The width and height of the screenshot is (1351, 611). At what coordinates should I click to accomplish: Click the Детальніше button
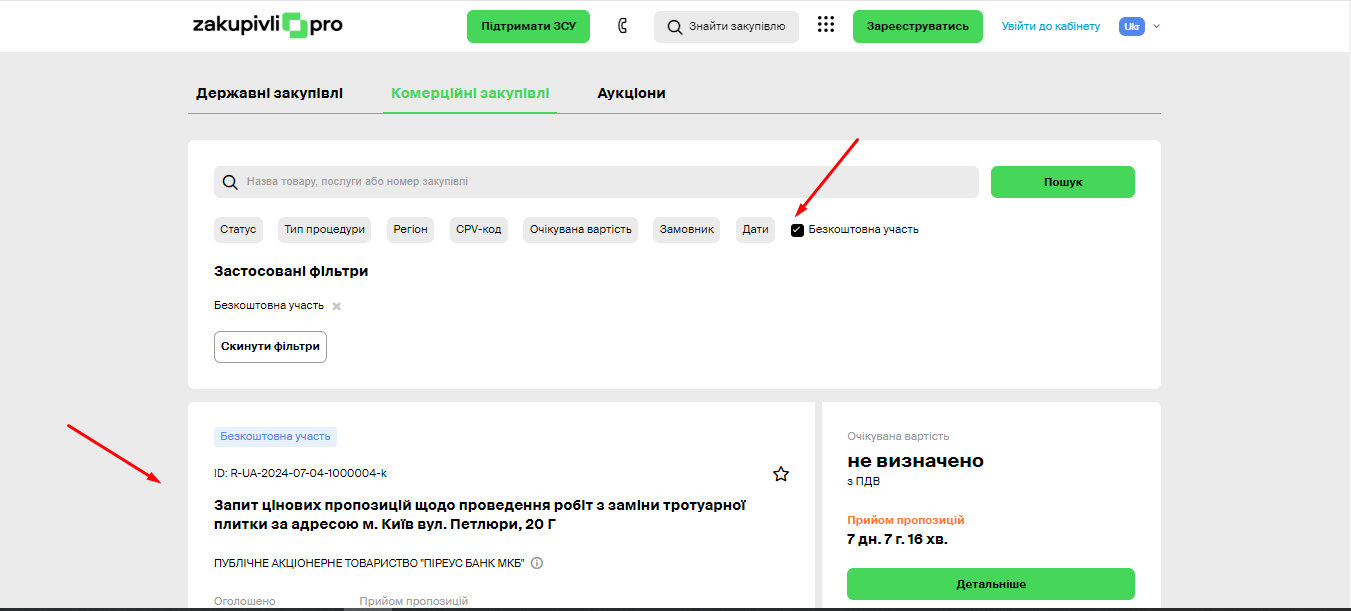click(990, 584)
